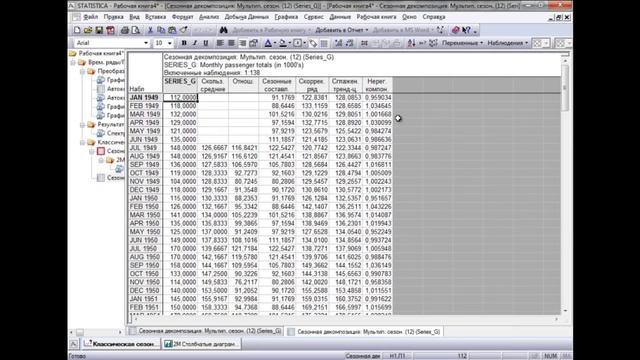Click decrease decimals icon
Viewport: 640px width, 360px height.
tap(350, 43)
